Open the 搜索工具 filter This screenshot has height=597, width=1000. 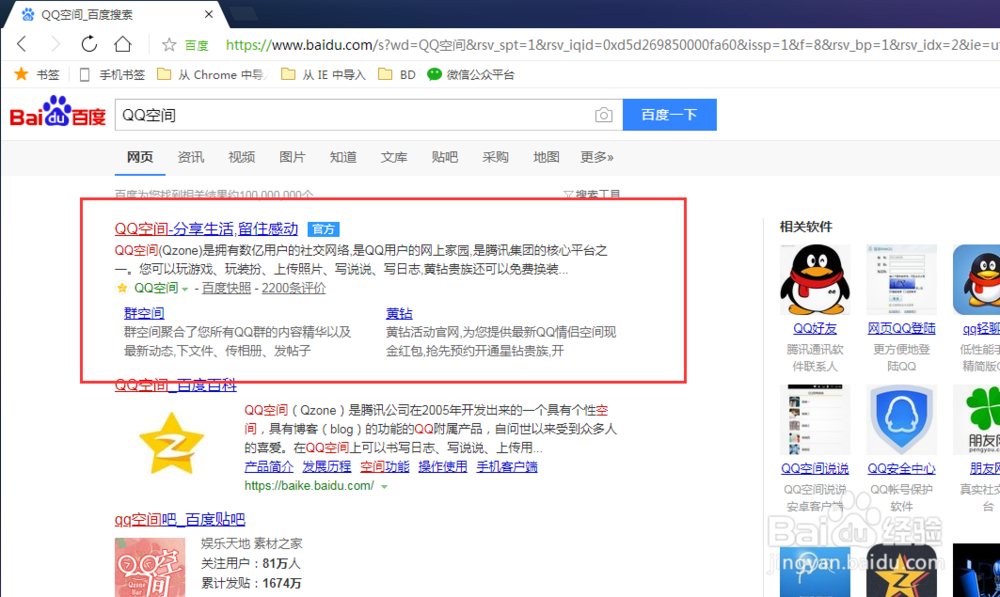click(x=592, y=194)
